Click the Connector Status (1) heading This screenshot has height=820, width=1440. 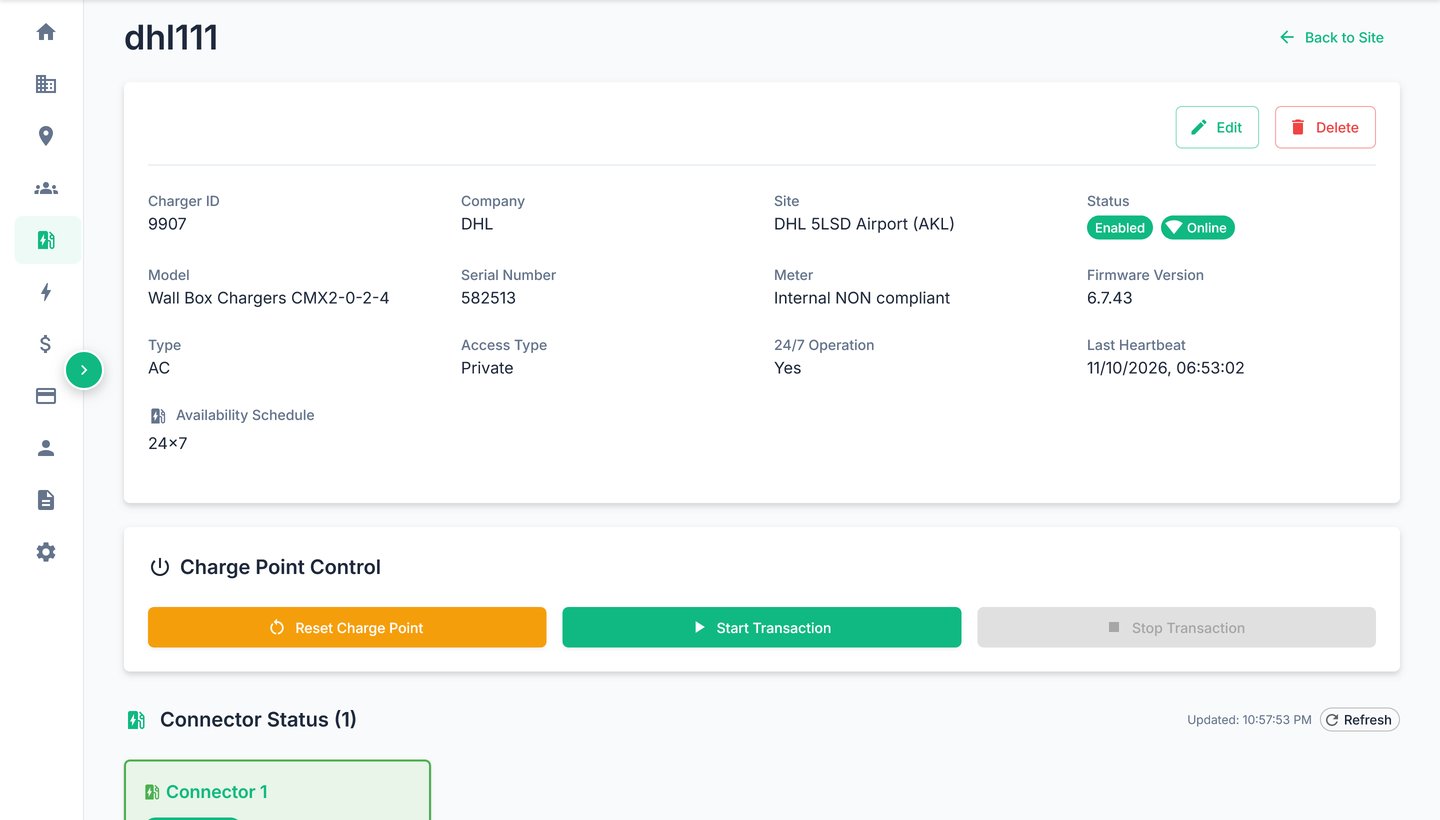[x=258, y=720]
